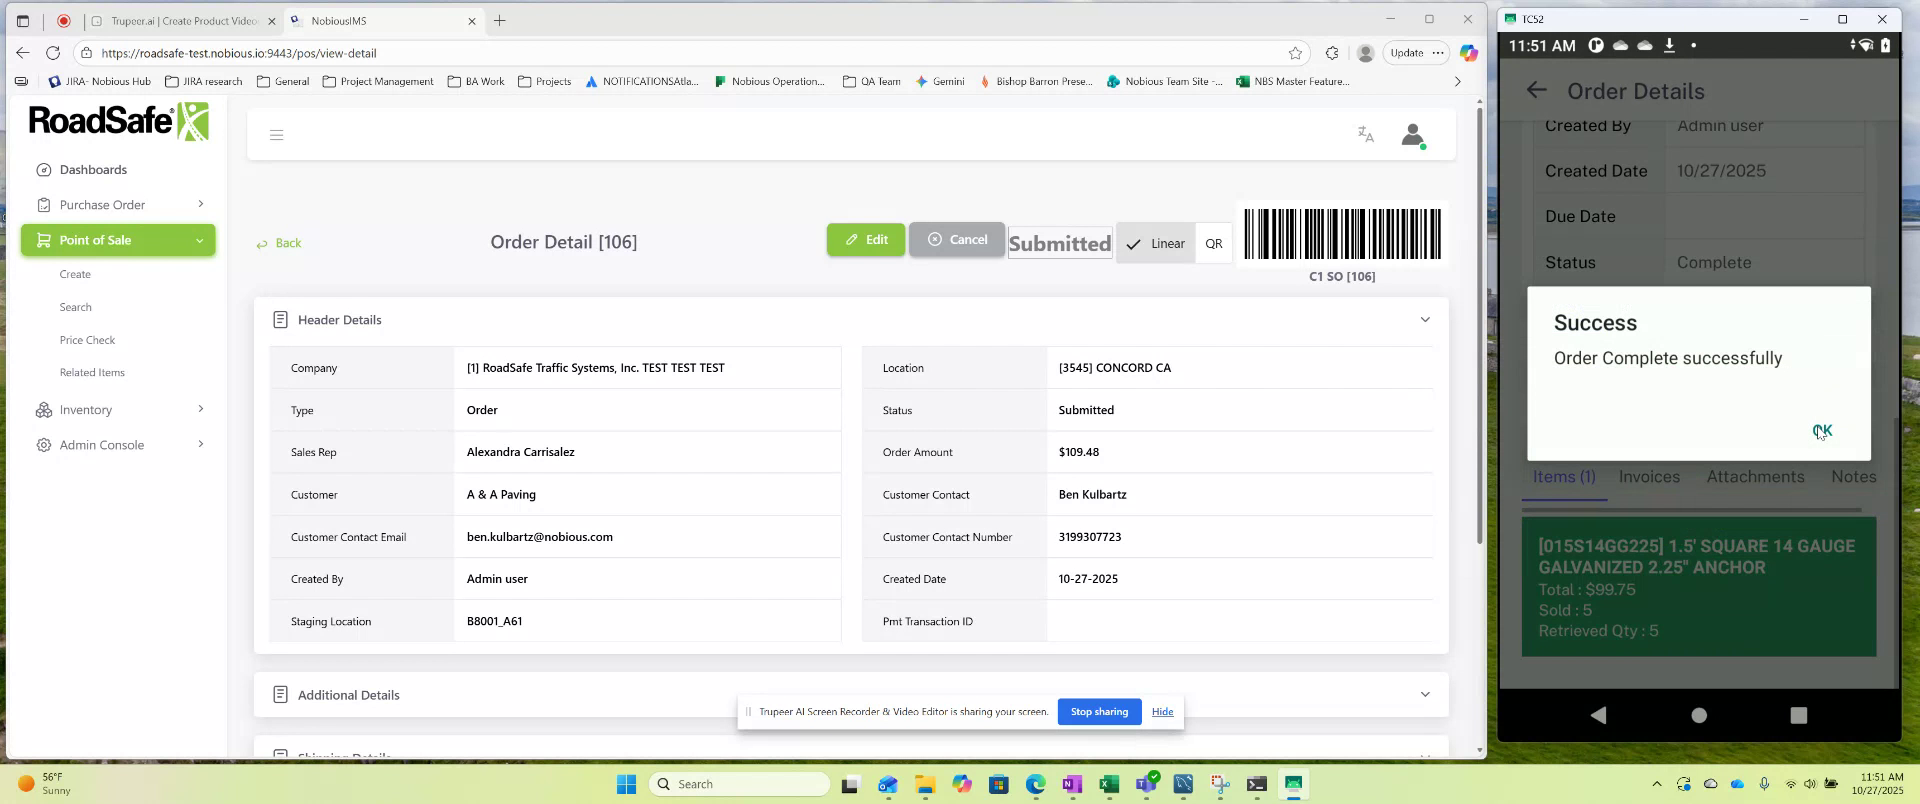The image size is (1920, 804).
Task: Expand the Additional Details section
Action: [x=1425, y=694]
